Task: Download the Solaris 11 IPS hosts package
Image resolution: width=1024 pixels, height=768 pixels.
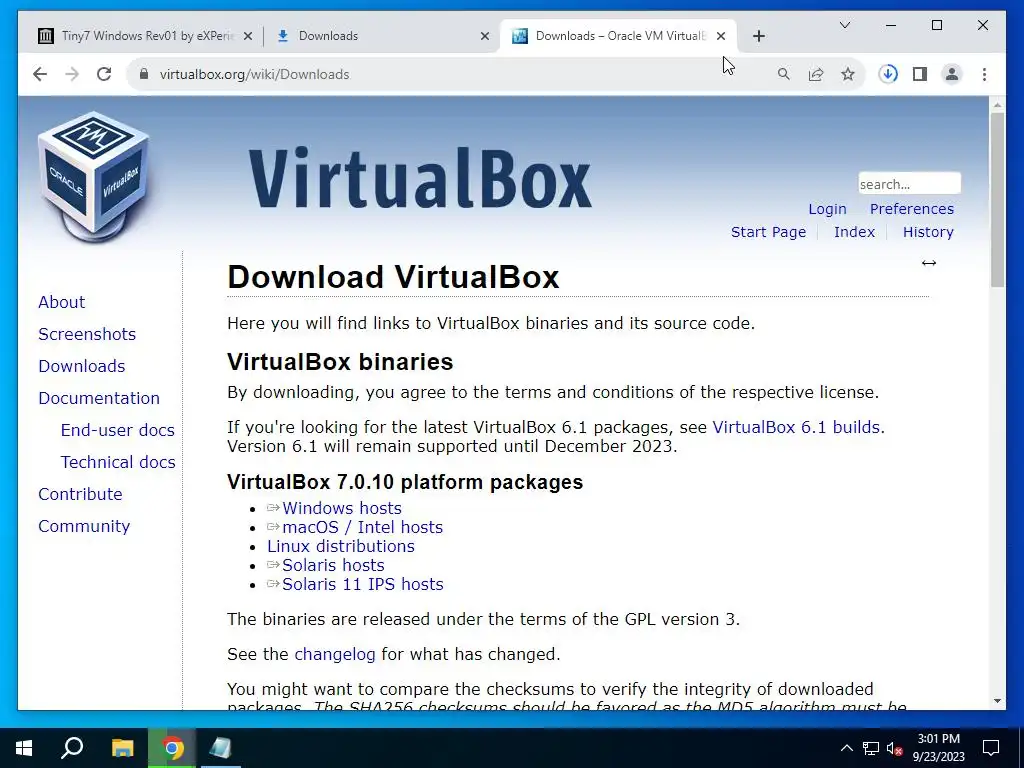Action: tap(362, 584)
